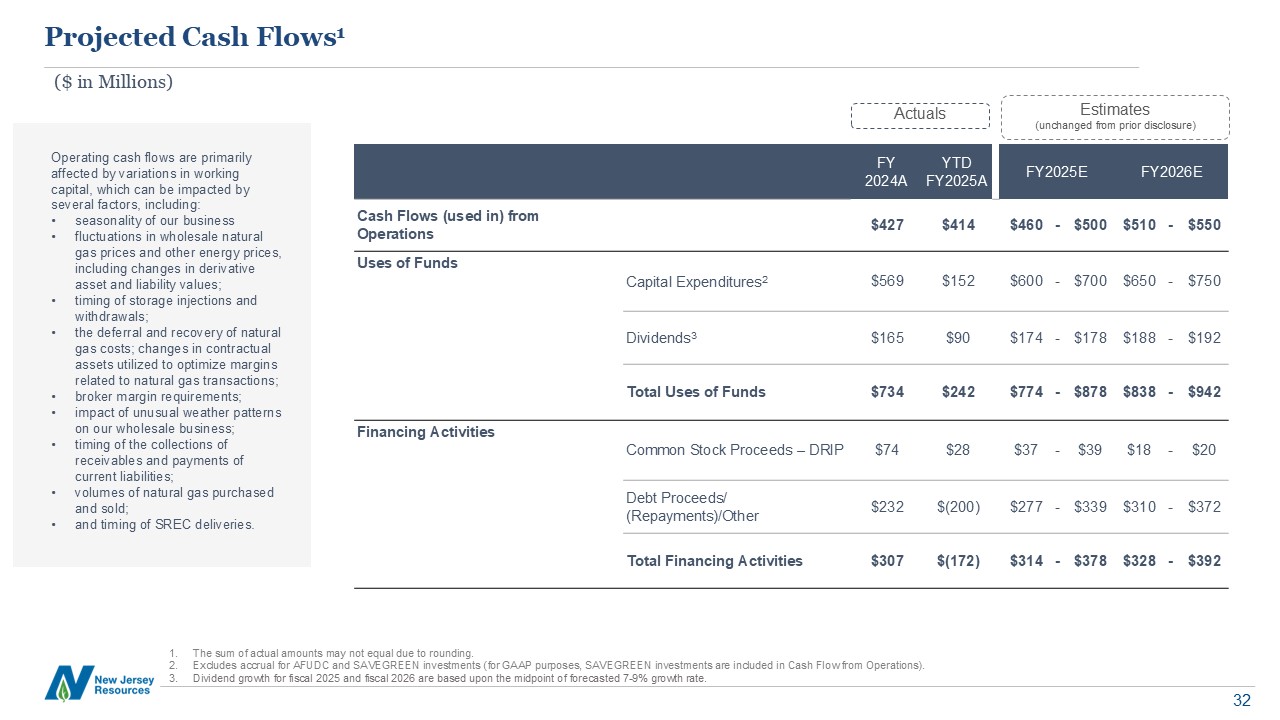Select the Total Uses of Funds label

(696, 392)
